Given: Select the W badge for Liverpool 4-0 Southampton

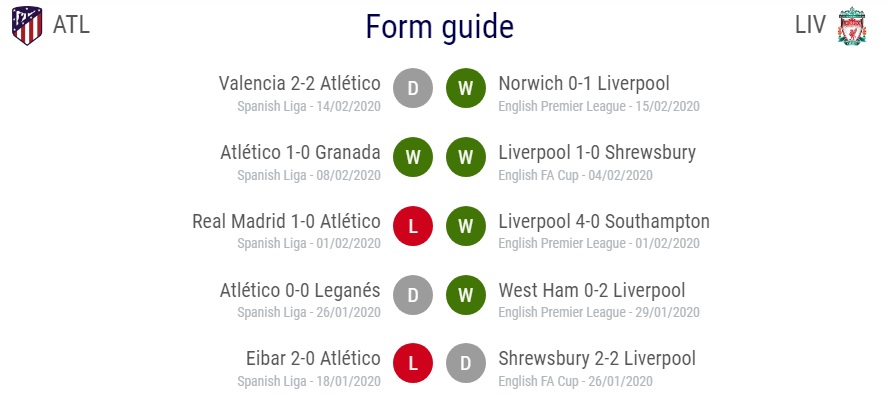Looking at the screenshot, I should click(x=466, y=226).
